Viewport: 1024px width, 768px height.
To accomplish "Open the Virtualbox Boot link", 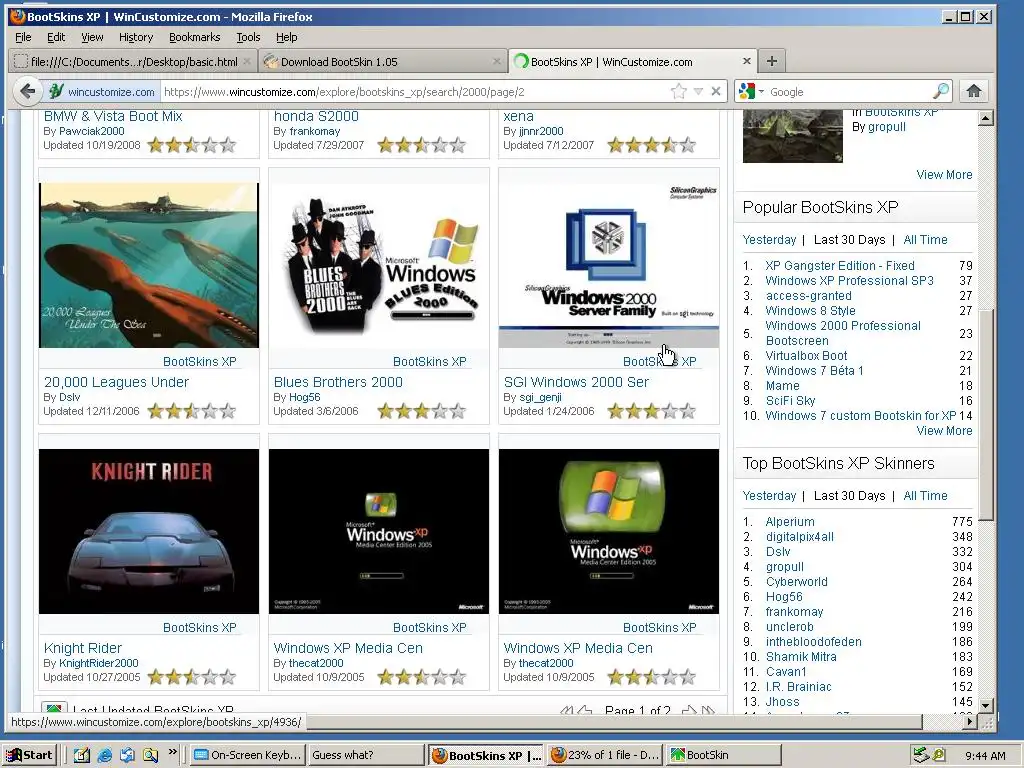I will (807, 356).
